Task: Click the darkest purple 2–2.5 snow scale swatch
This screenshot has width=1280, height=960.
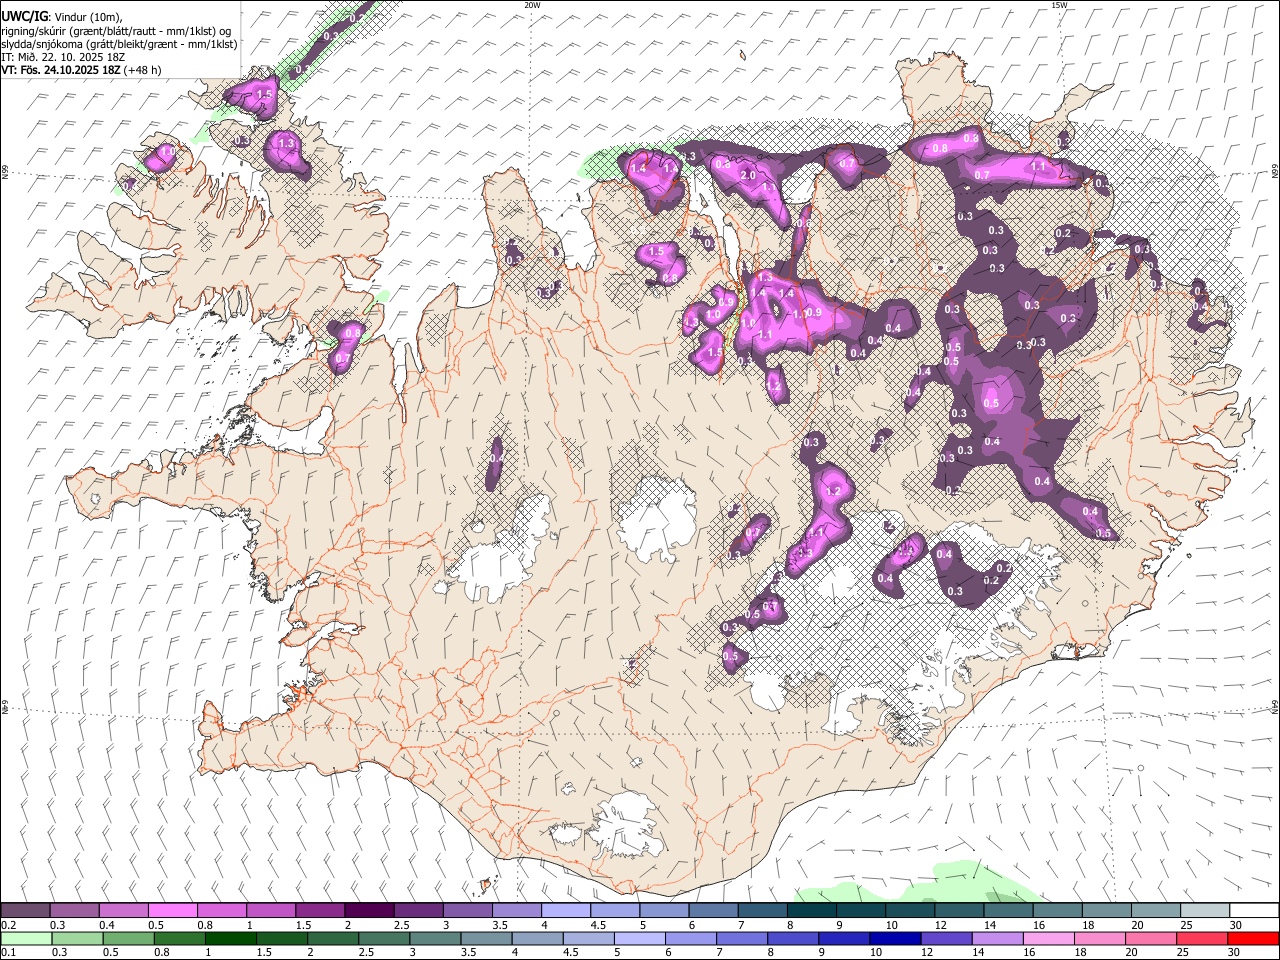Action: [x=369, y=911]
